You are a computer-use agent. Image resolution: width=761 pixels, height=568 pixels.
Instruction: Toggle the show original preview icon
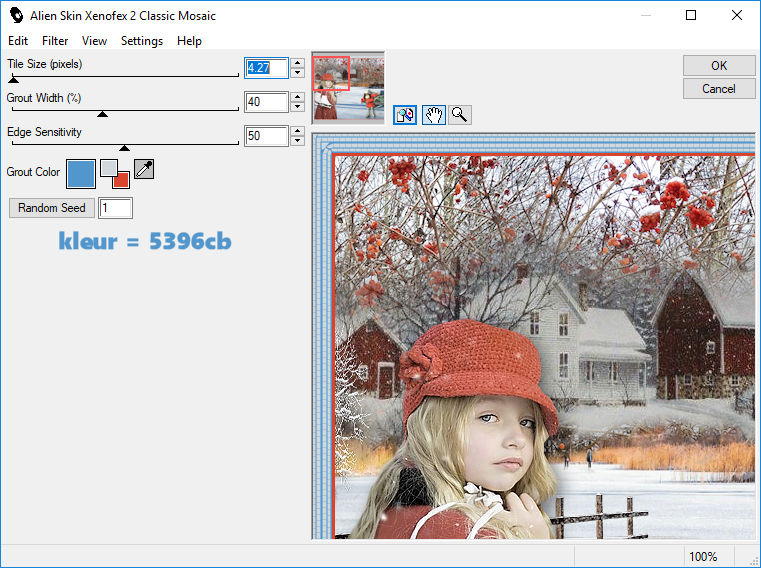coord(405,115)
